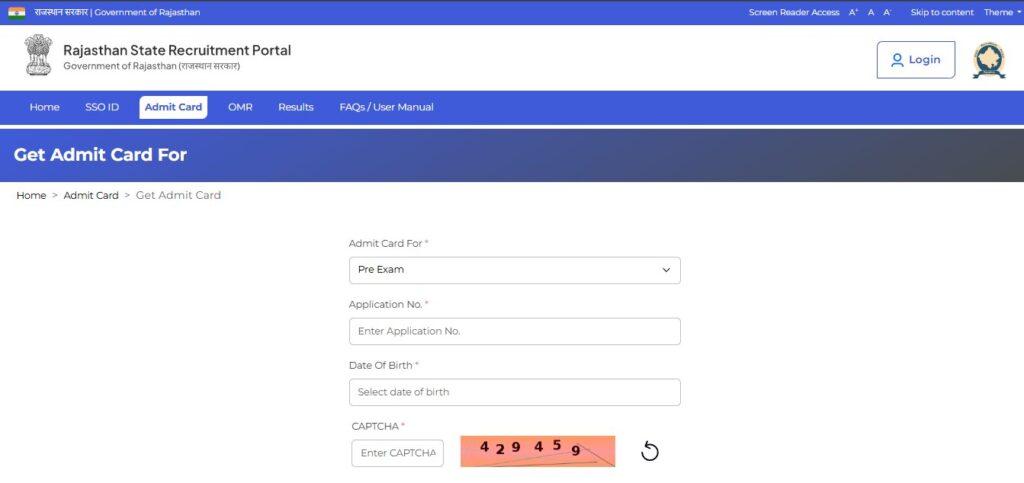Click the Rajasthan map badge logo

coord(989,60)
